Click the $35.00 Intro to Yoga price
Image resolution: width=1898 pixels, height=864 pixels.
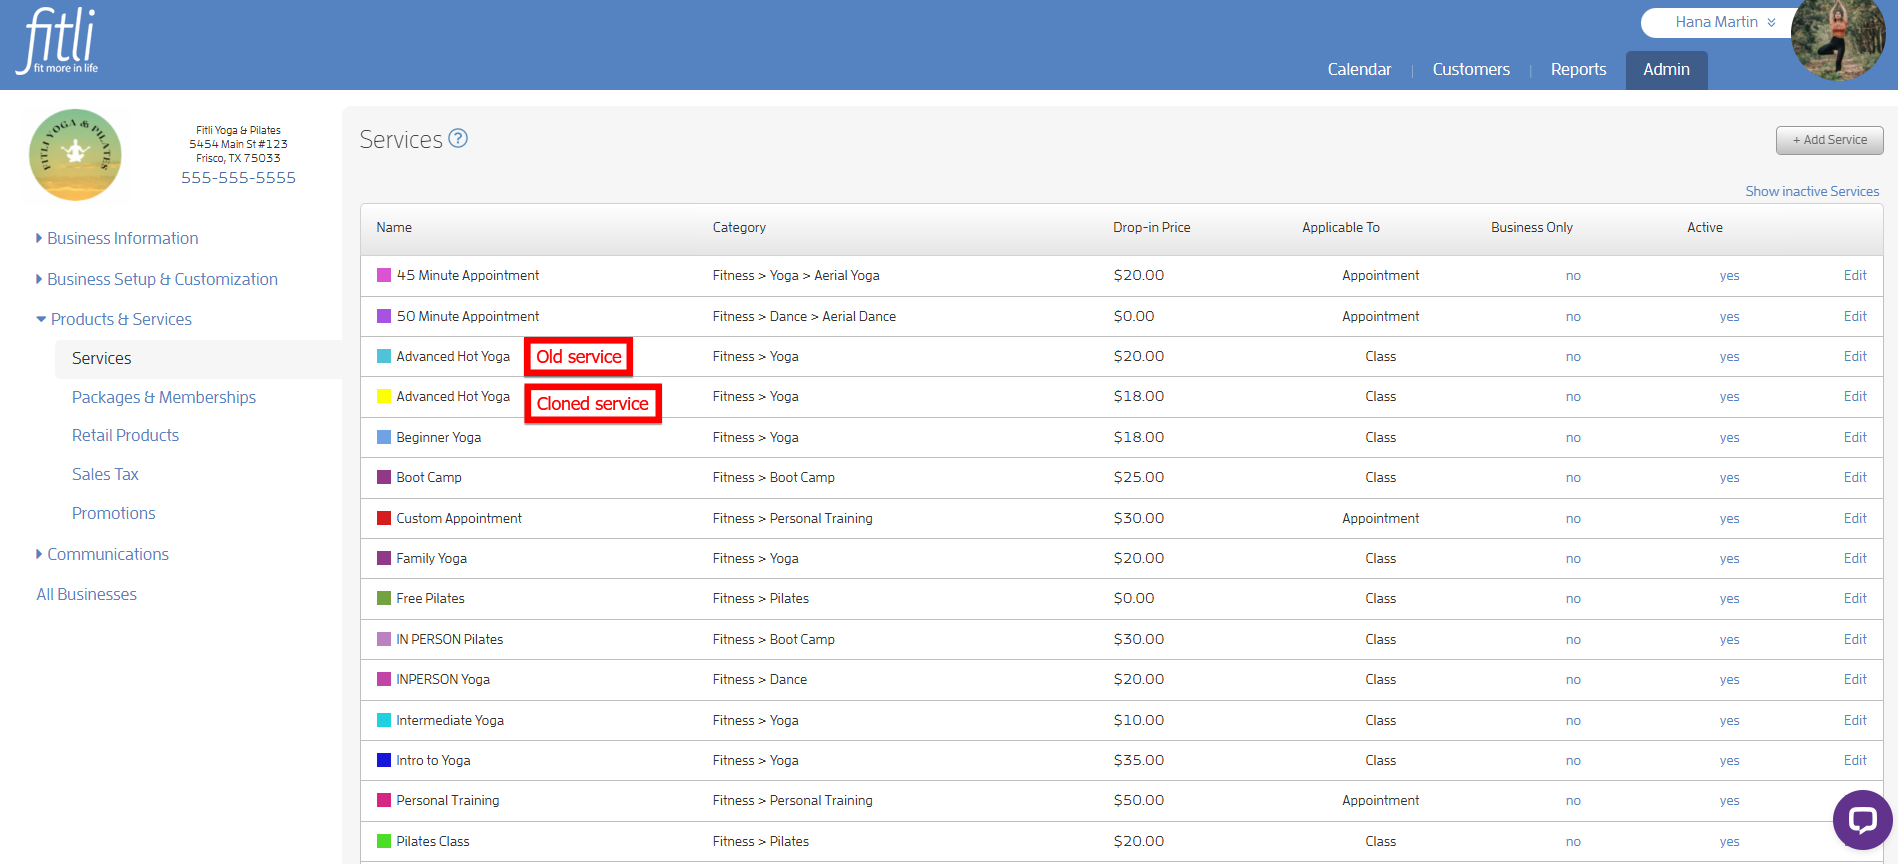coord(1138,760)
